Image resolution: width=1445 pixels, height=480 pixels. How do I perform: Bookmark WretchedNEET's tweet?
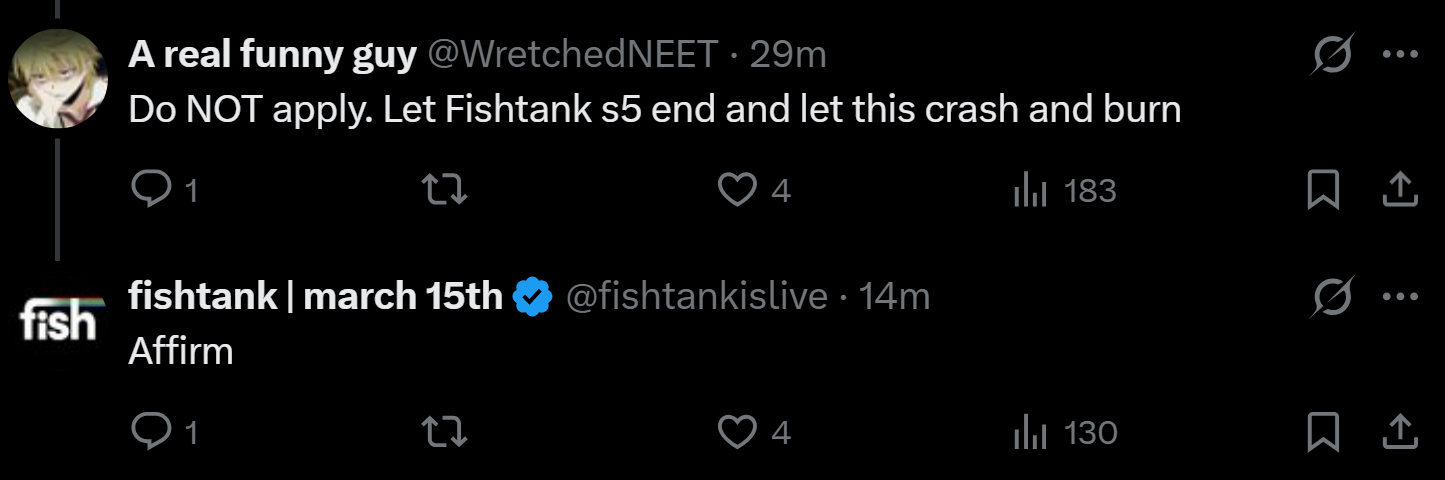pos(1323,190)
